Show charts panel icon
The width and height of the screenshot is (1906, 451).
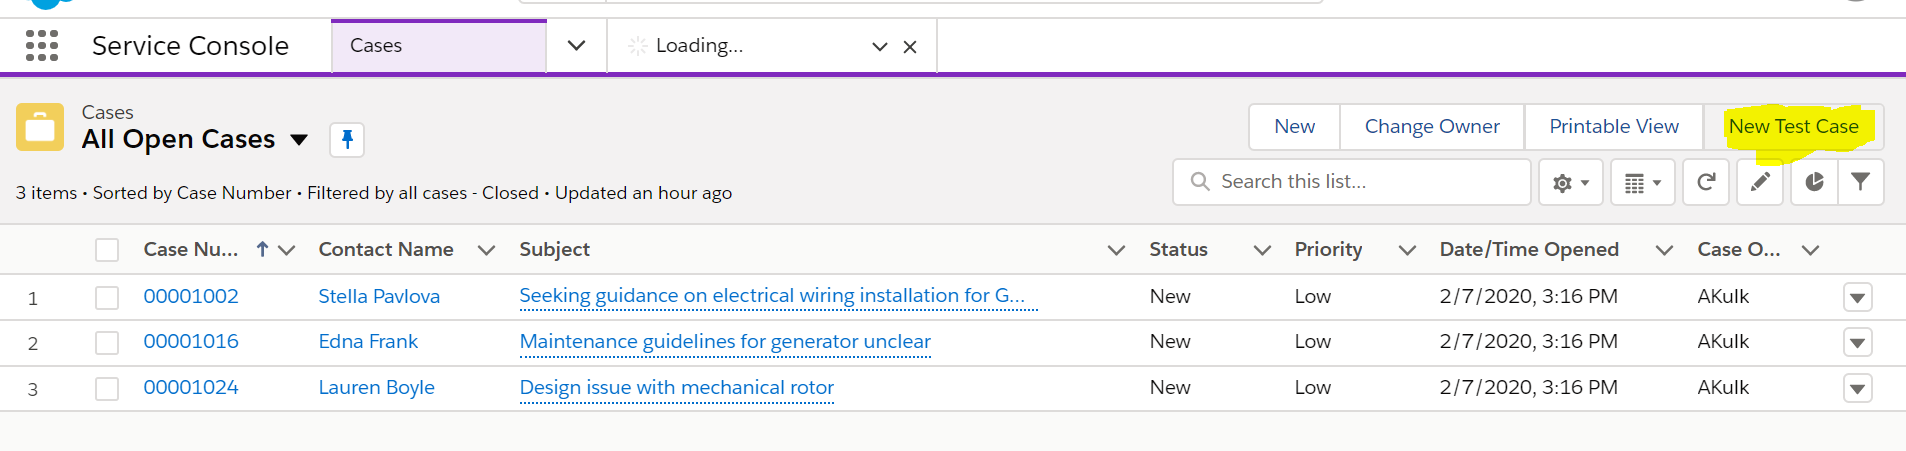click(x=1814, y=182)
